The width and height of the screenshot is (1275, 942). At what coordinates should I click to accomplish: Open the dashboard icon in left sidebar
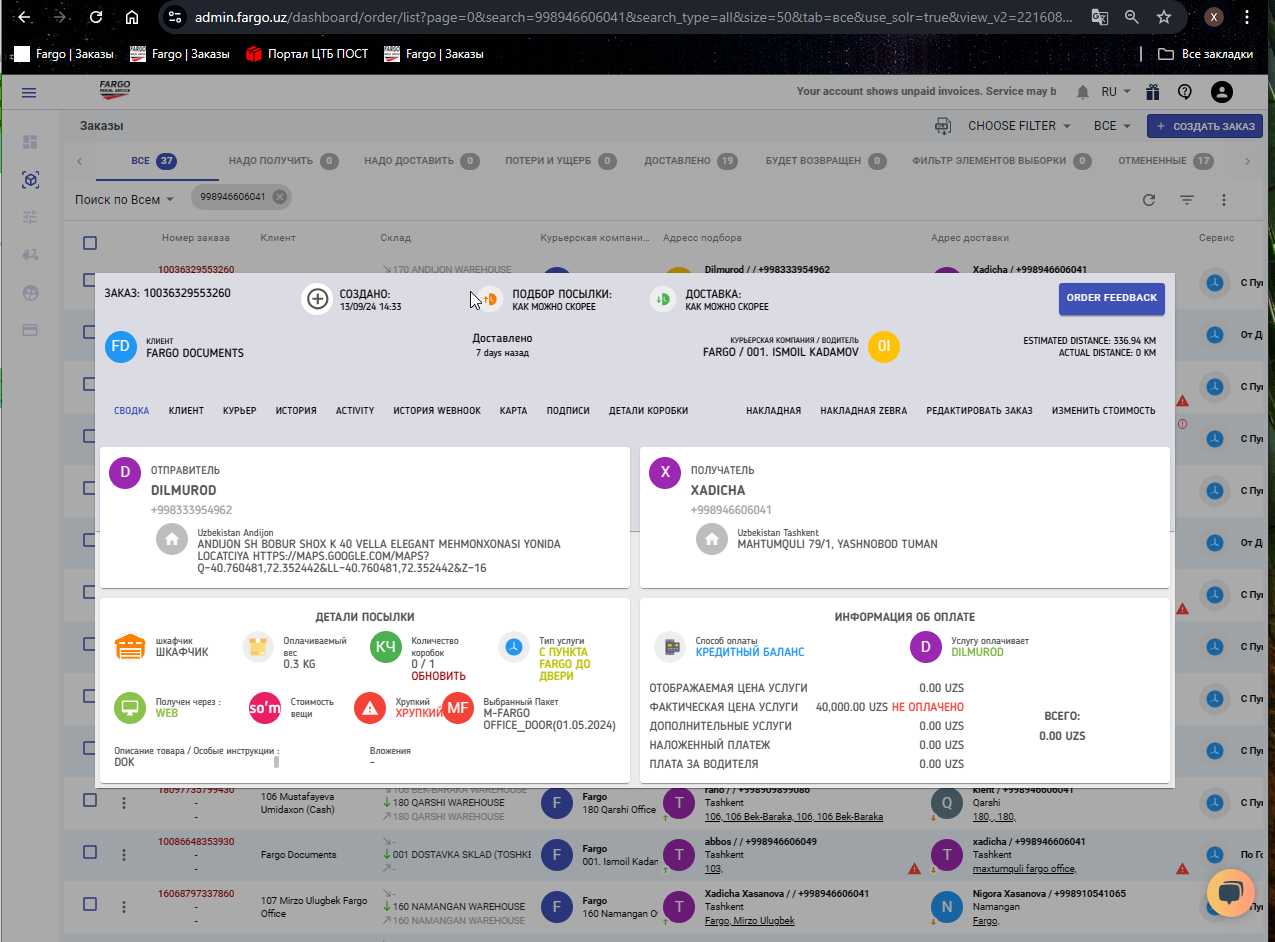coord(30,143)
